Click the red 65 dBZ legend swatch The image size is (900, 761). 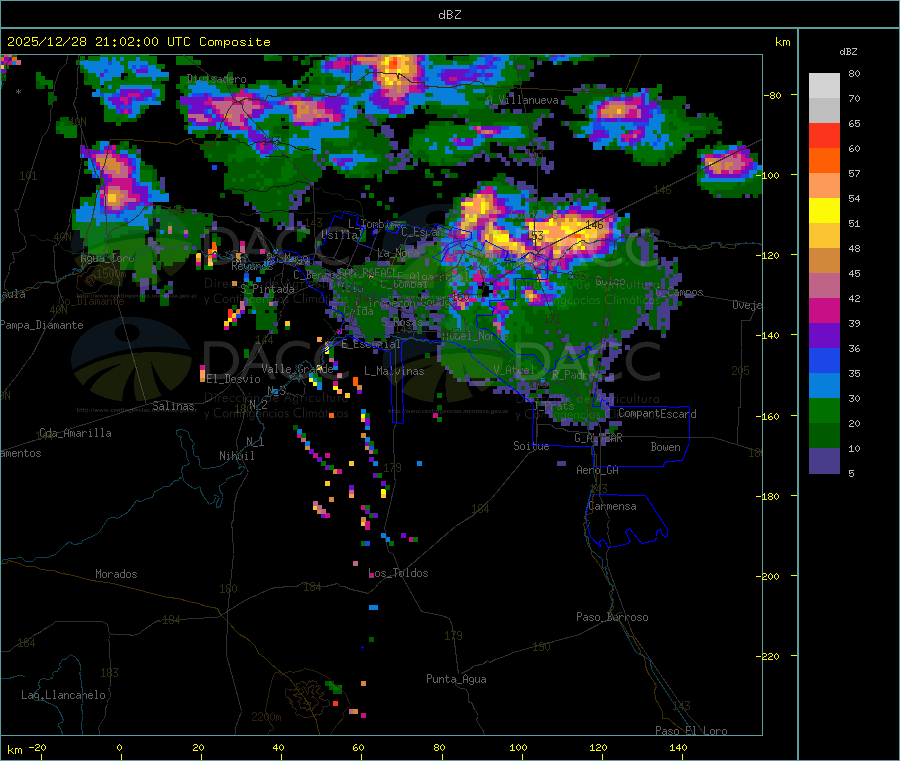pos(824,135)
